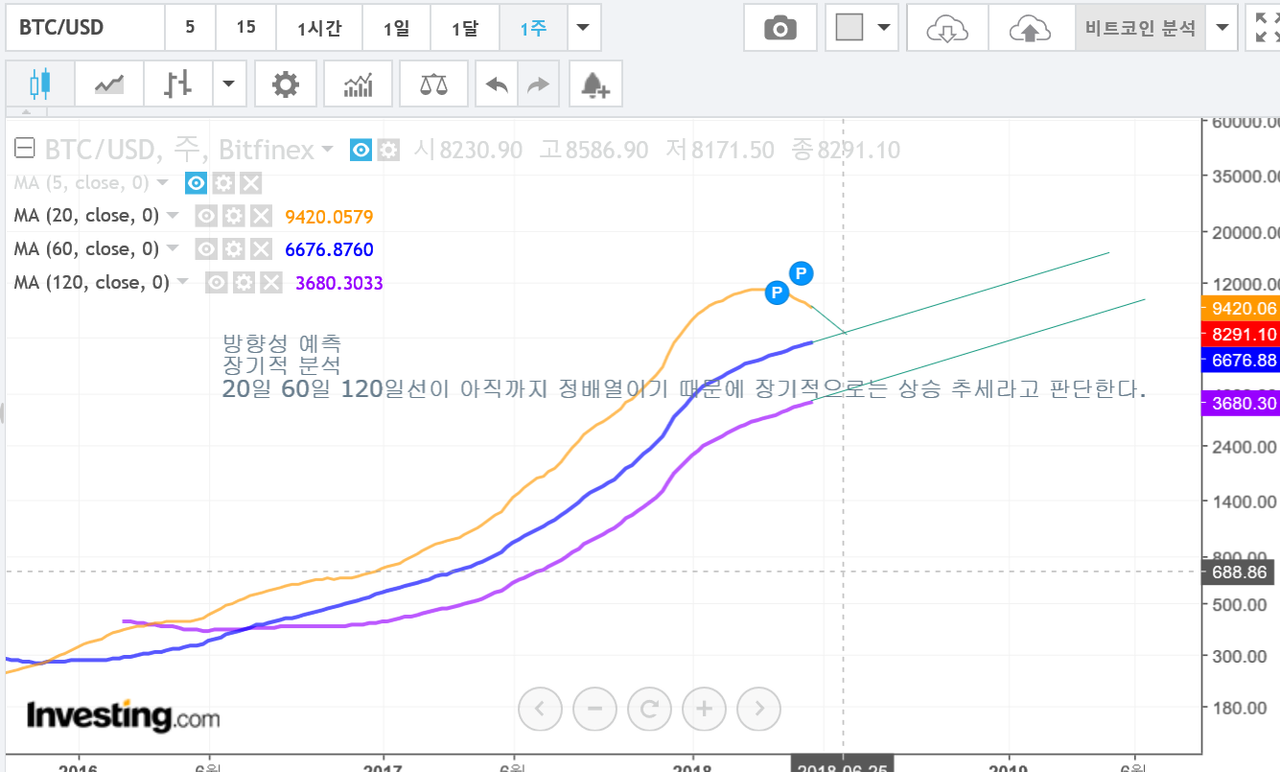Screen dimensions: 1280x772
Task: Click the balance-scale compare icon
Action: tap(434, 84)
